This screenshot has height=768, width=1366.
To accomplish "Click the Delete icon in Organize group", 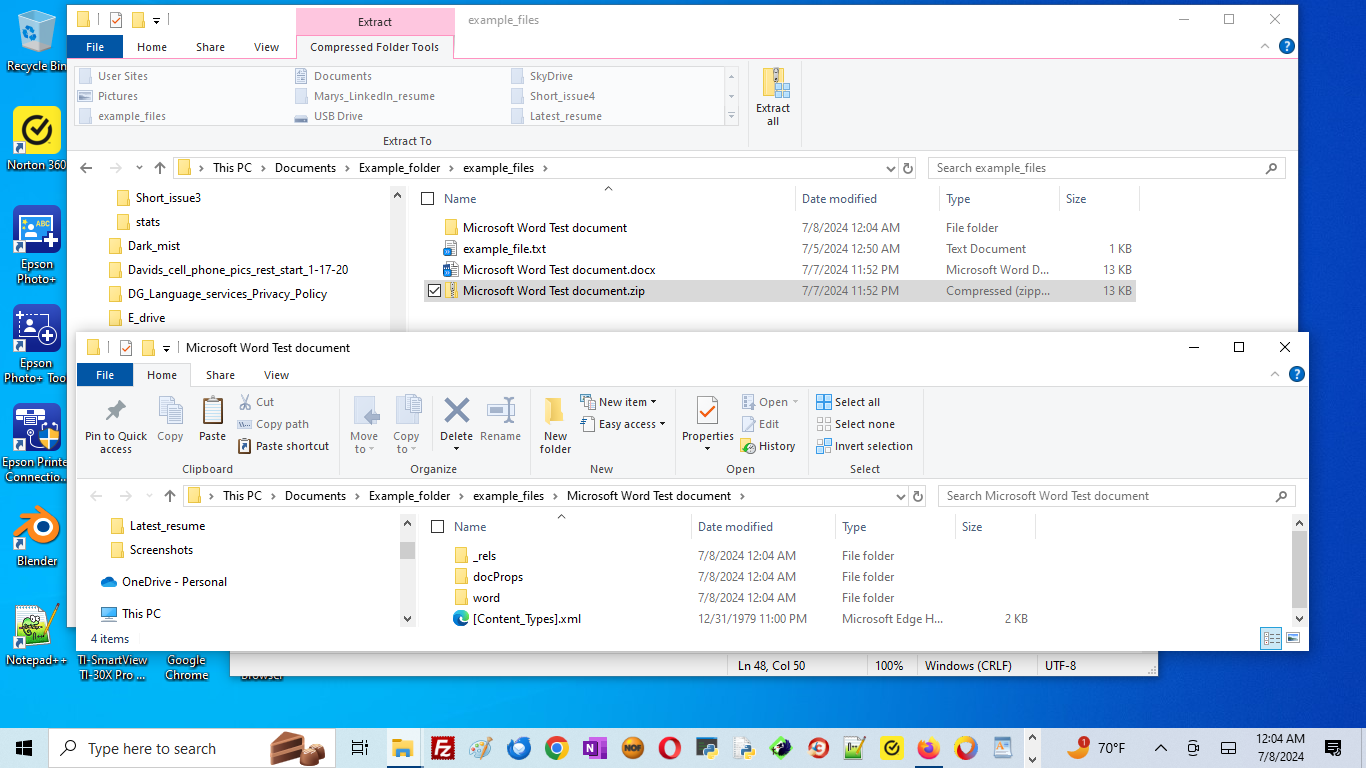I will click(456, 420).
